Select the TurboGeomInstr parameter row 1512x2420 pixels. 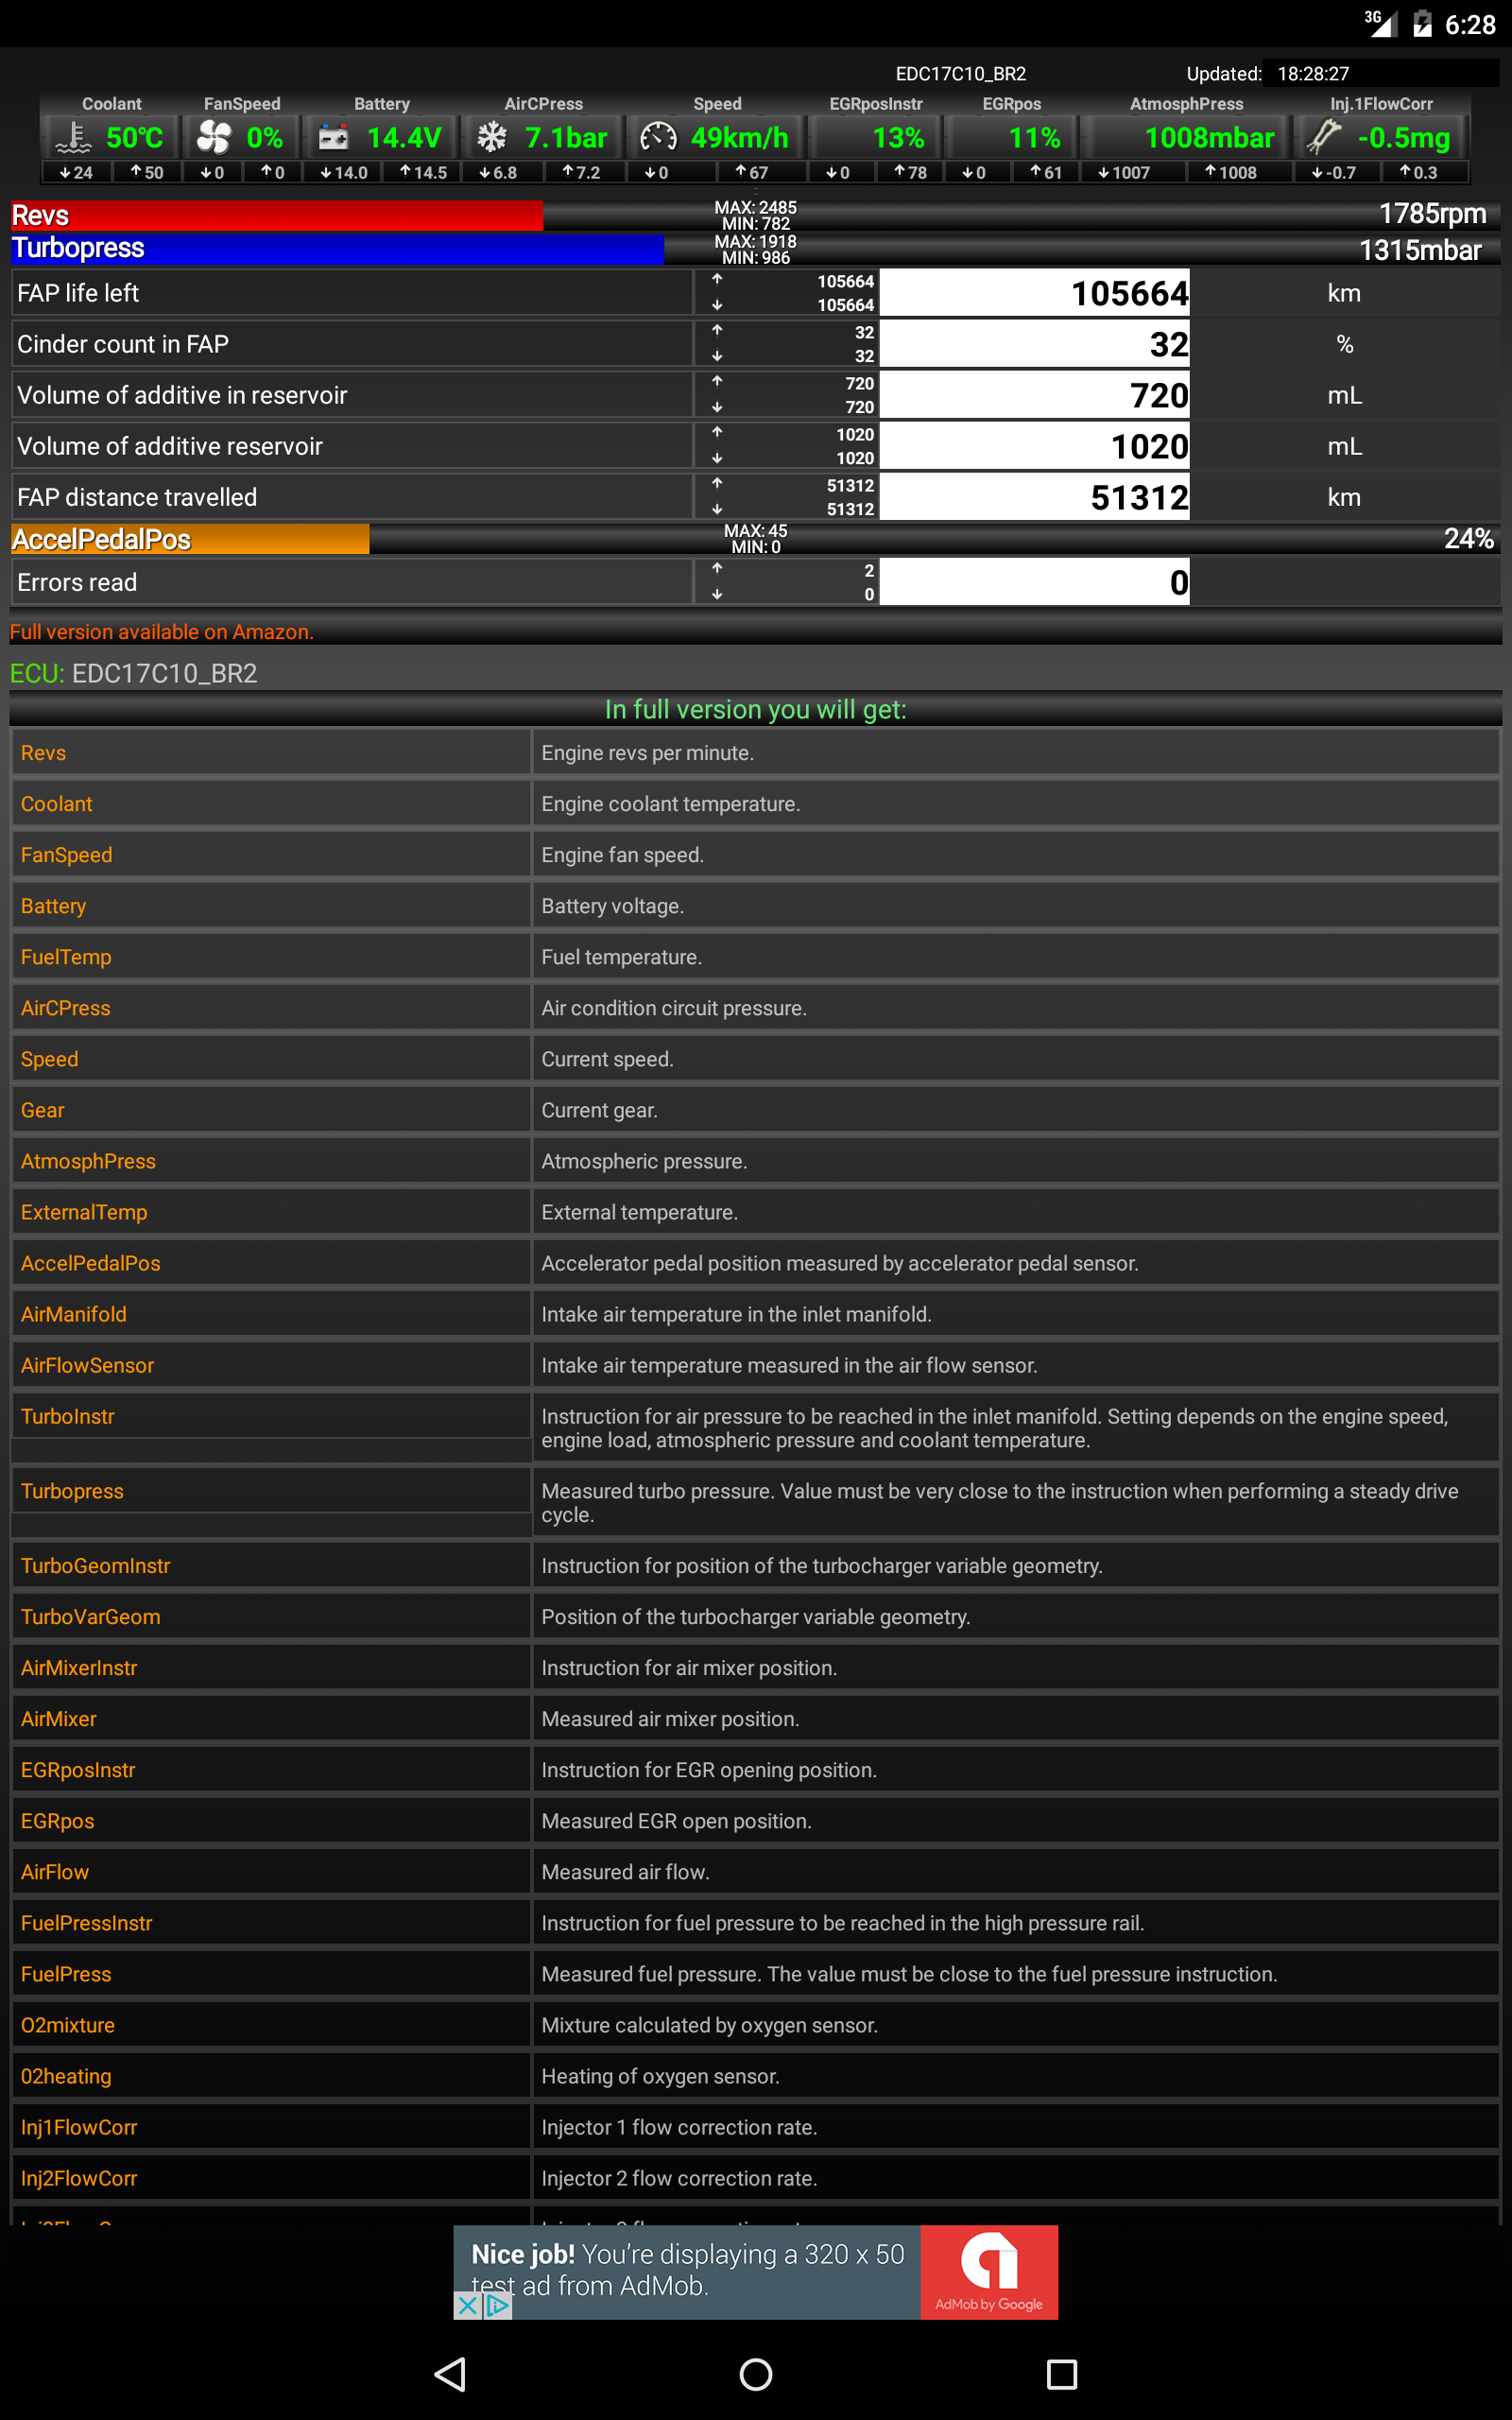point(756,1566)
